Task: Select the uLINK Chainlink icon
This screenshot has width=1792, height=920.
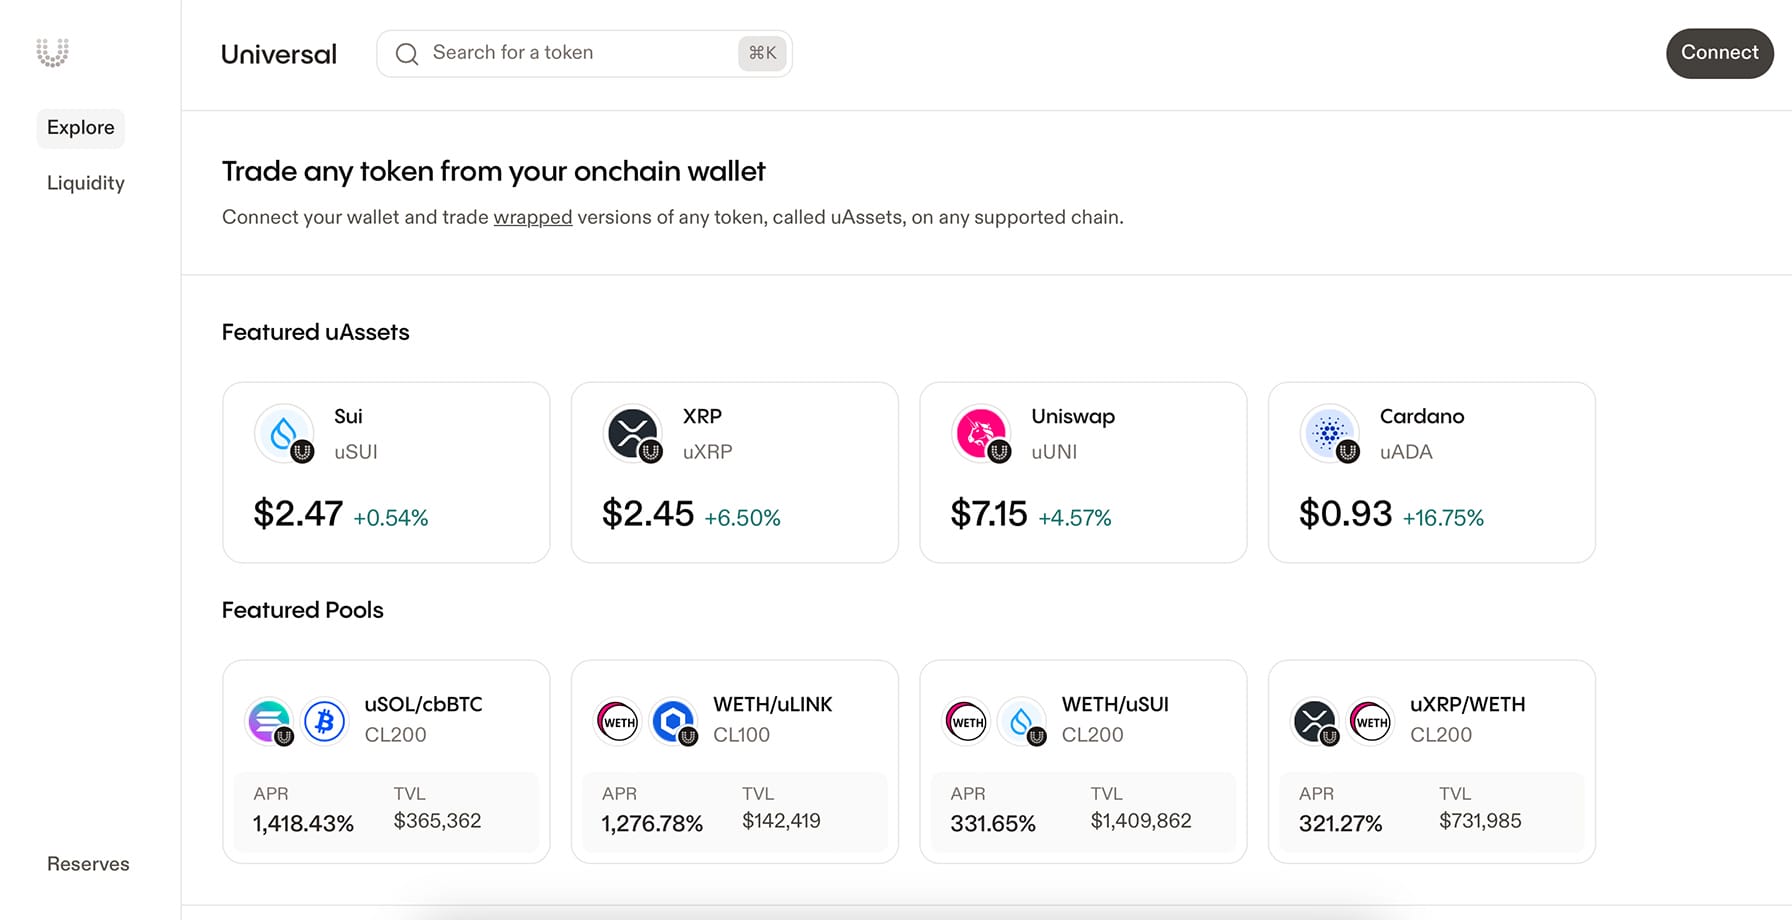Action: [673, 720]
